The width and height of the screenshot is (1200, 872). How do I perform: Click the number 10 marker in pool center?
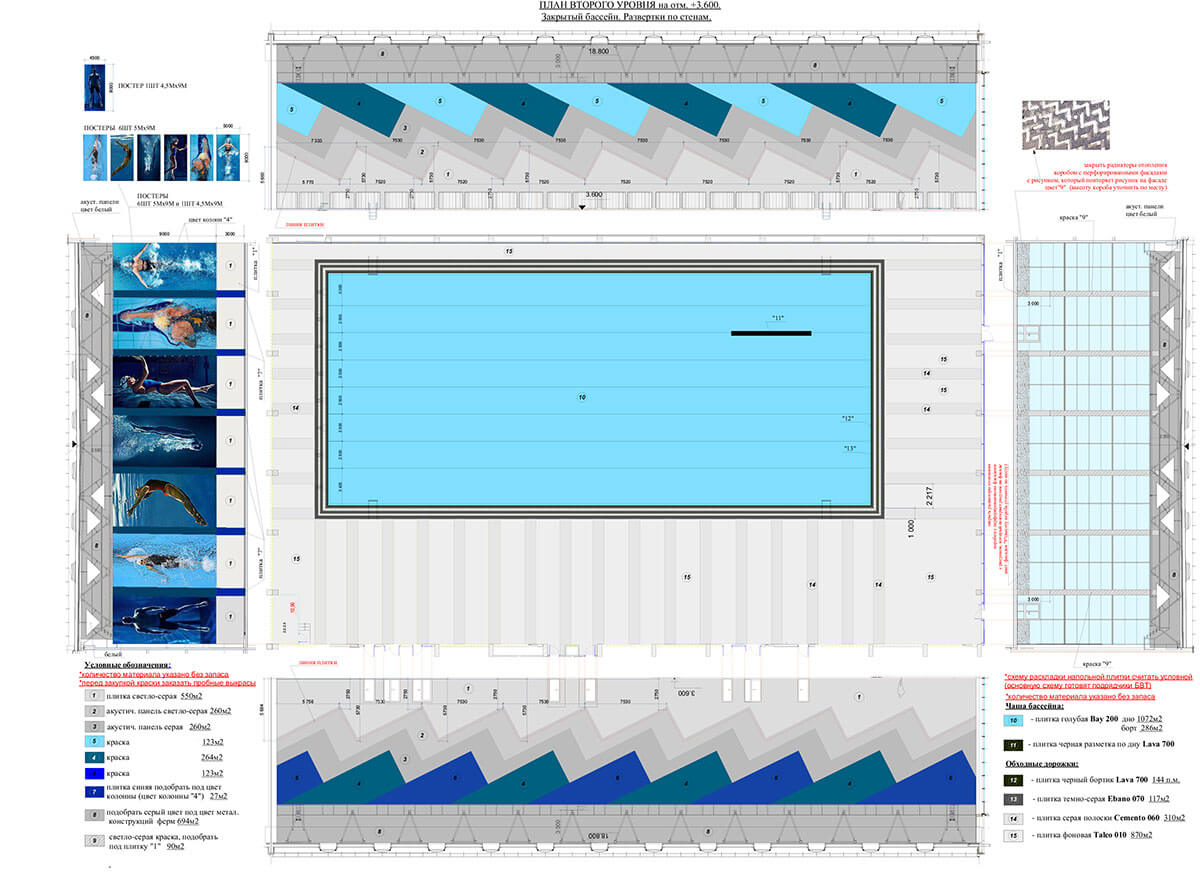click(581, 398)
